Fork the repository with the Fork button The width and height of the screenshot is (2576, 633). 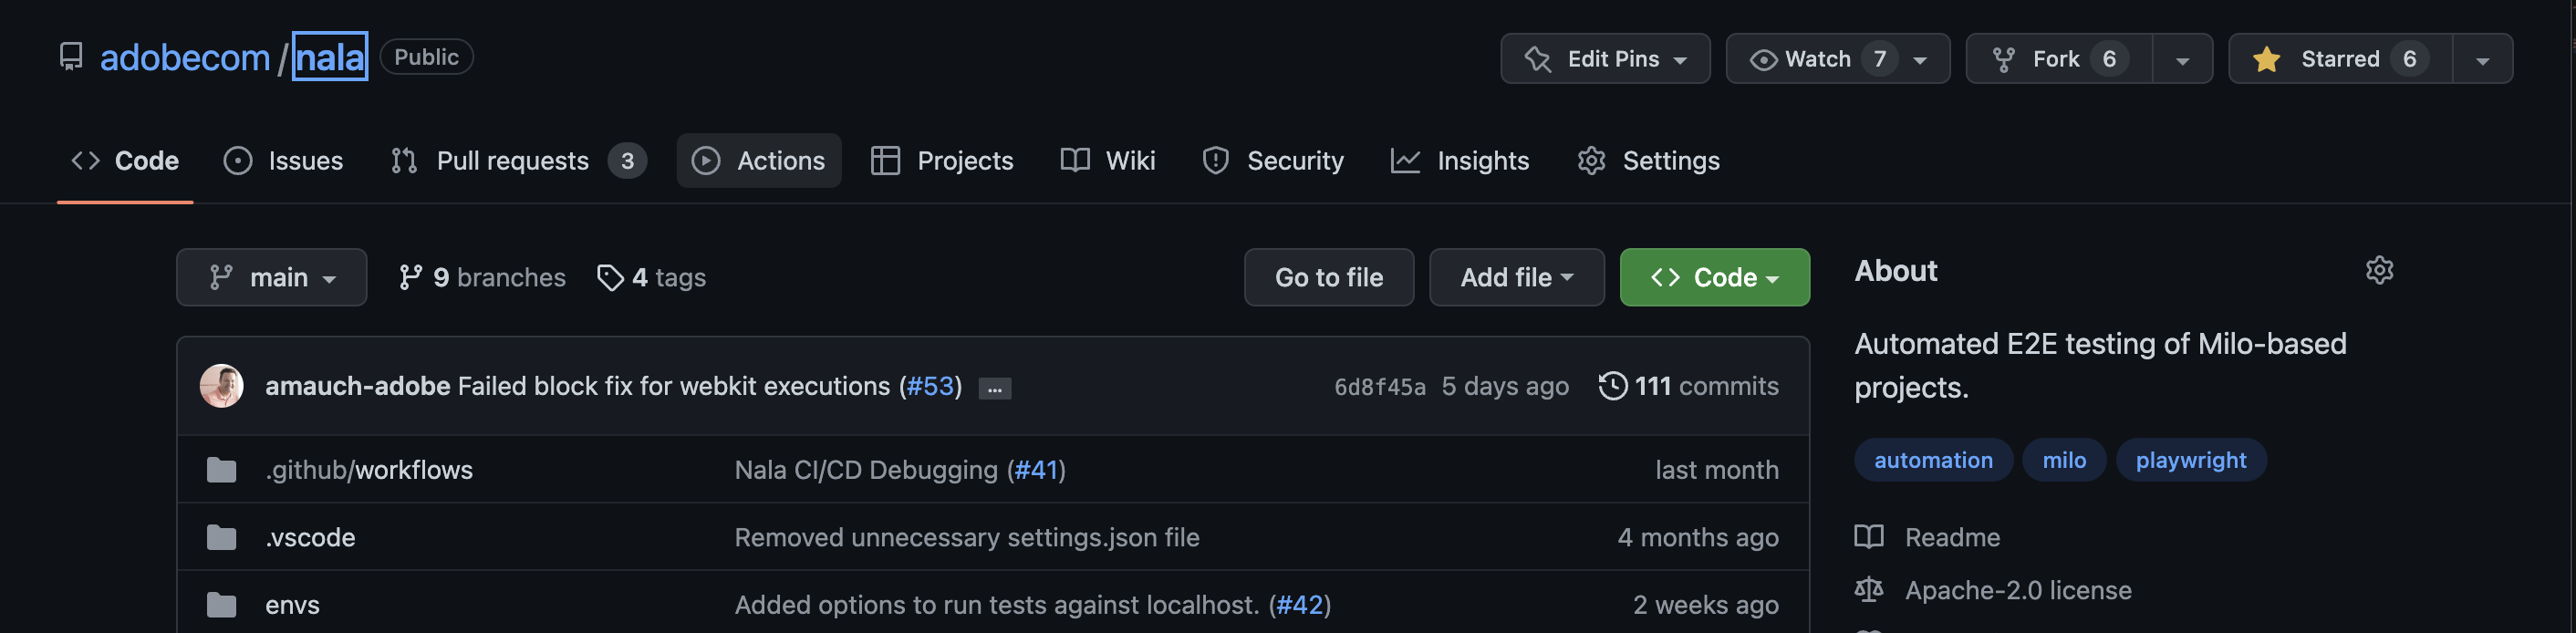click(x=2059, y=59)
